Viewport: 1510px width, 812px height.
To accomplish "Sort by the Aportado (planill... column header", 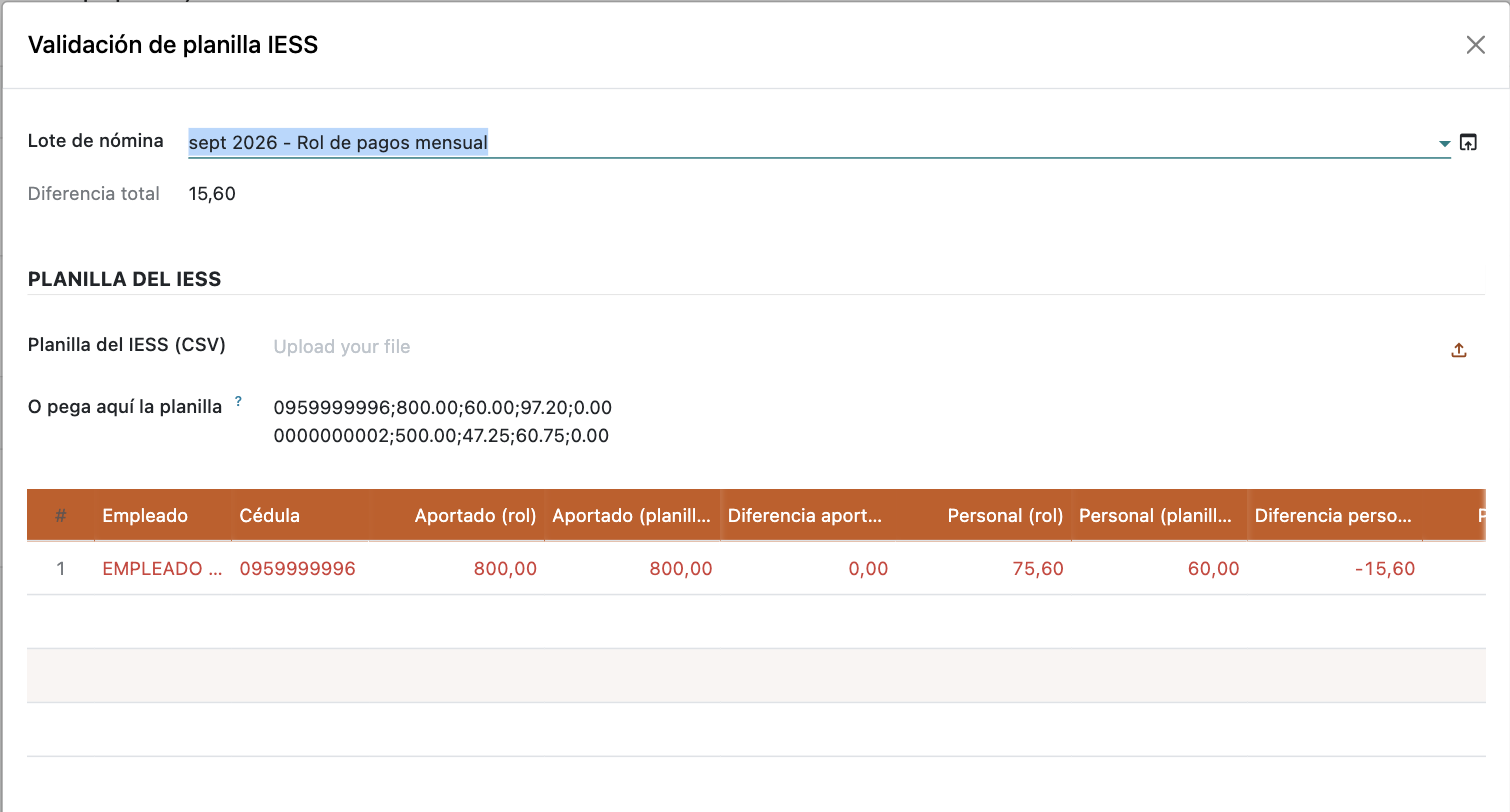I will coord(633,516).
